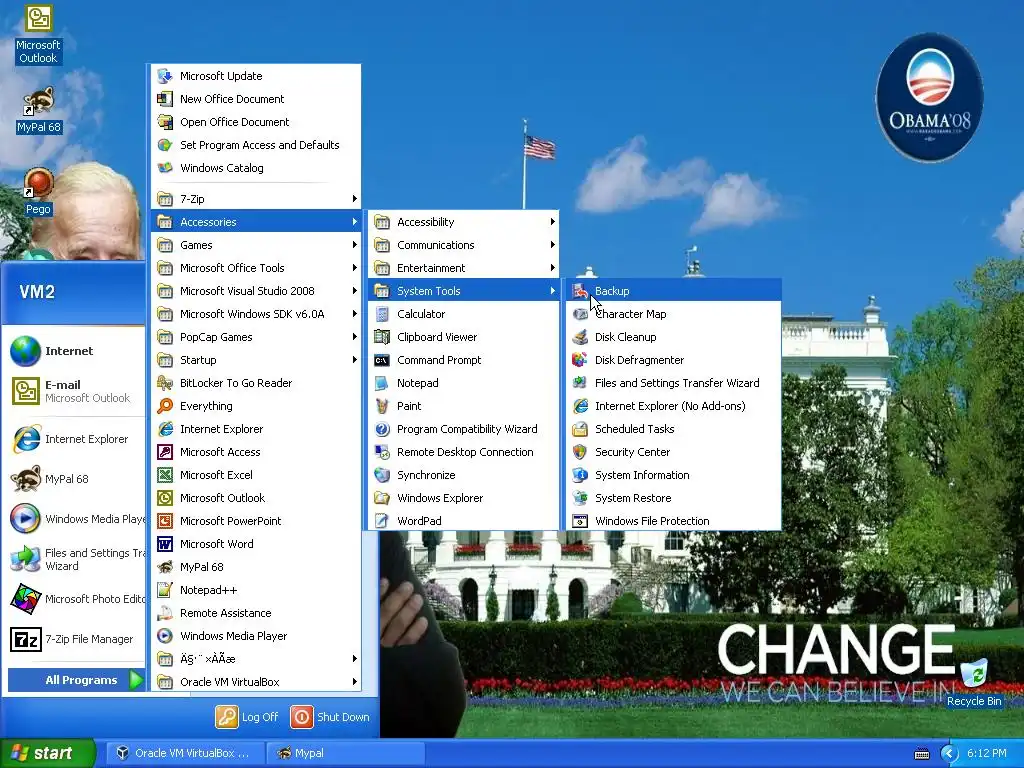The image size is (1024, 768).
Task: Click Log Off button
Action: pos(247,717)
